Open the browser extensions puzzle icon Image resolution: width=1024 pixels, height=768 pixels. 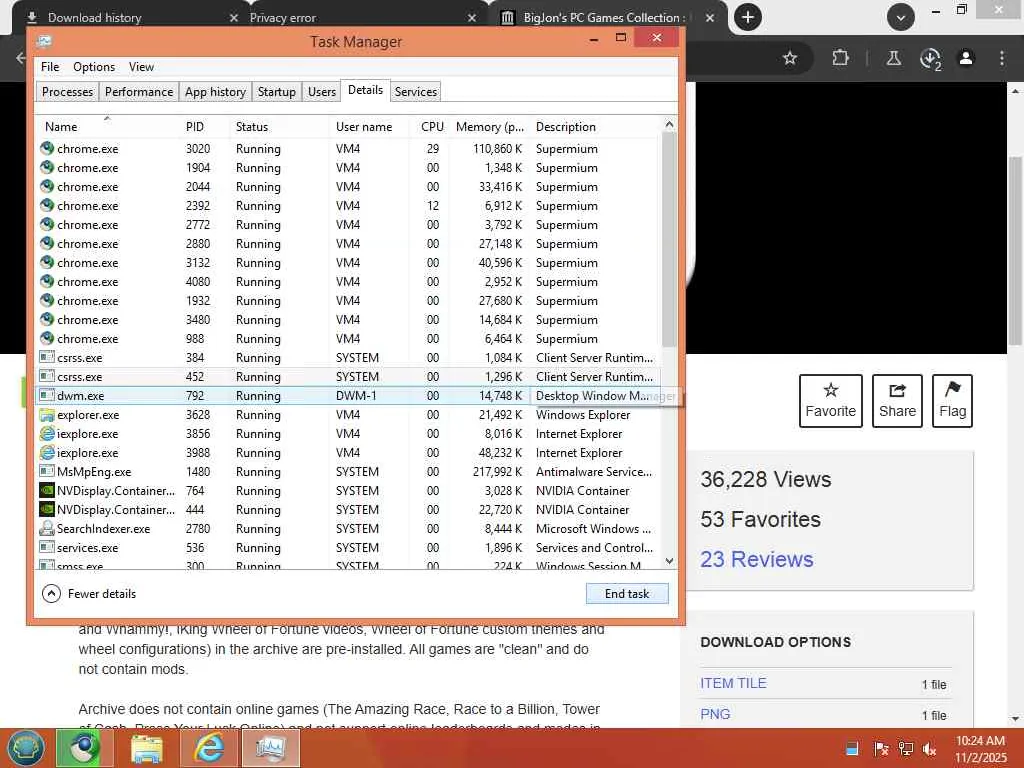[840, 58]
